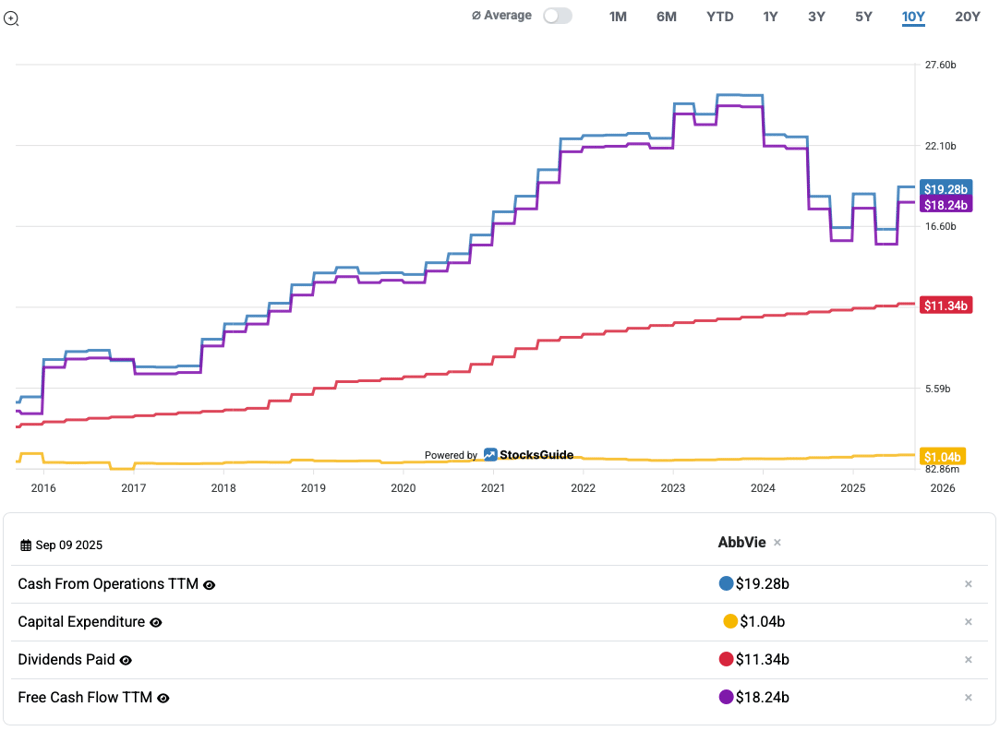Click the 2020 x-axis label
The image size is (1000, 731).
coord(403,488)
